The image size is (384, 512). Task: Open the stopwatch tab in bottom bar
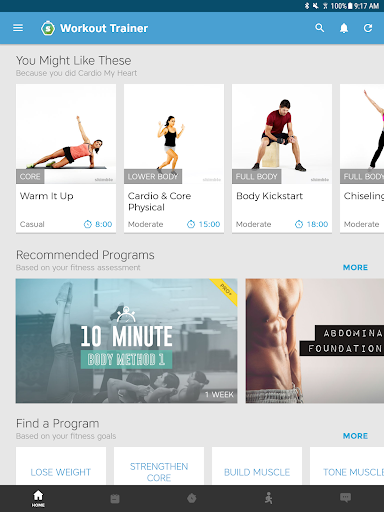(192, 498)
